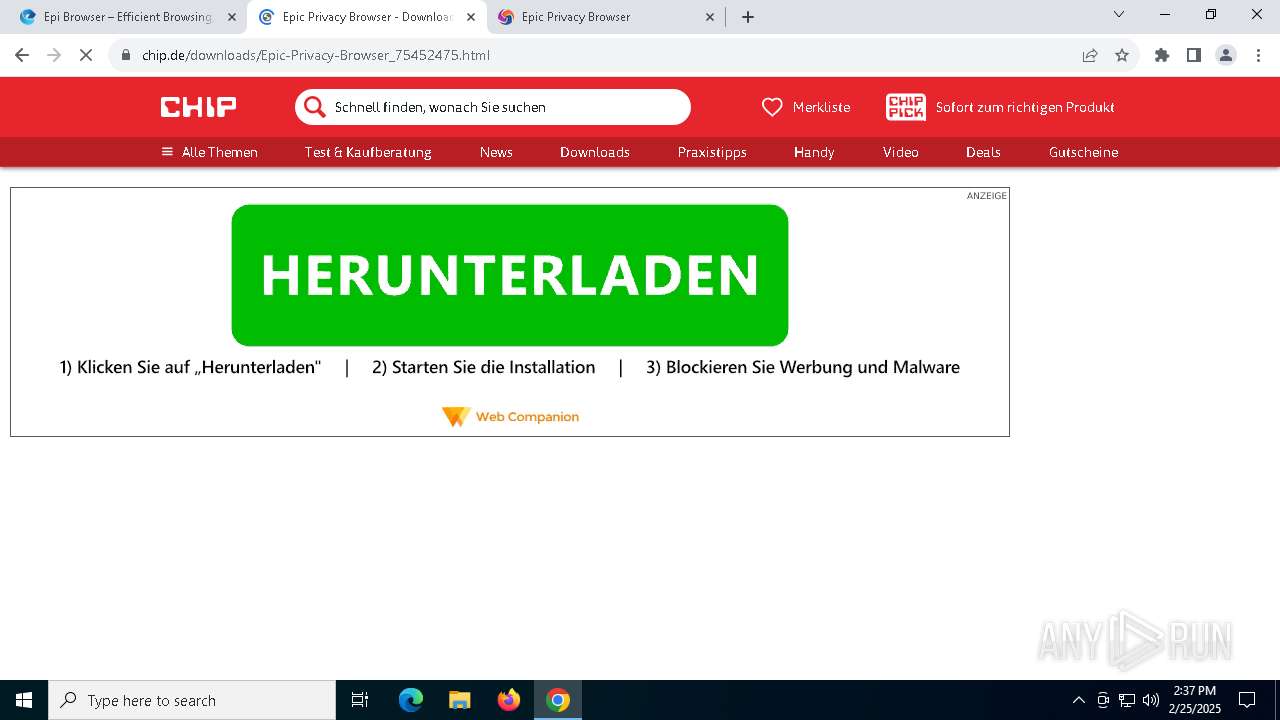
Task: Share this page via share icon
Action: click(x=1090, y=55)
